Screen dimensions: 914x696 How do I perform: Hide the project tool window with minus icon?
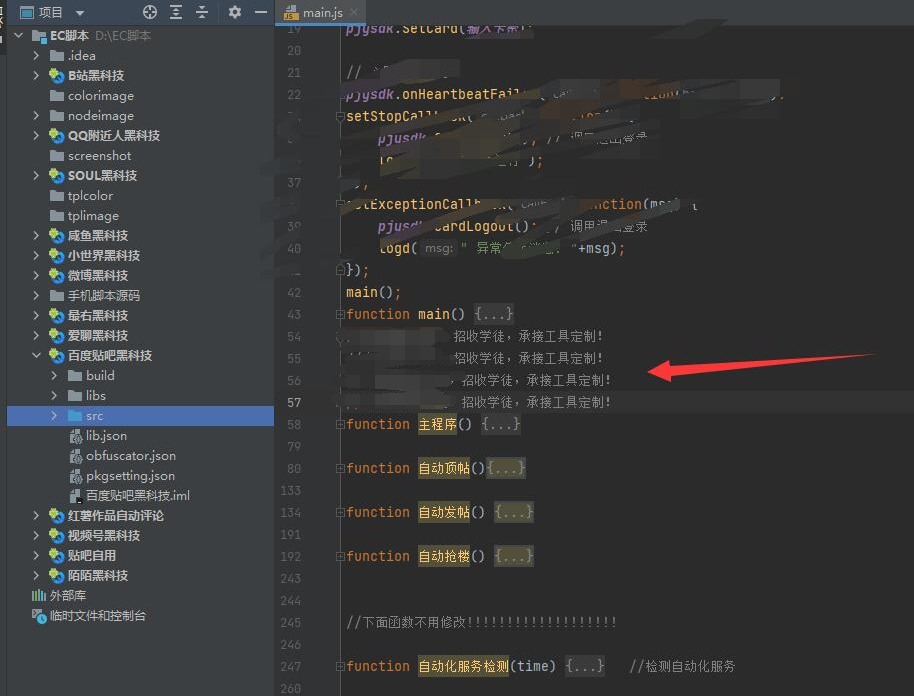click(261, 12)
